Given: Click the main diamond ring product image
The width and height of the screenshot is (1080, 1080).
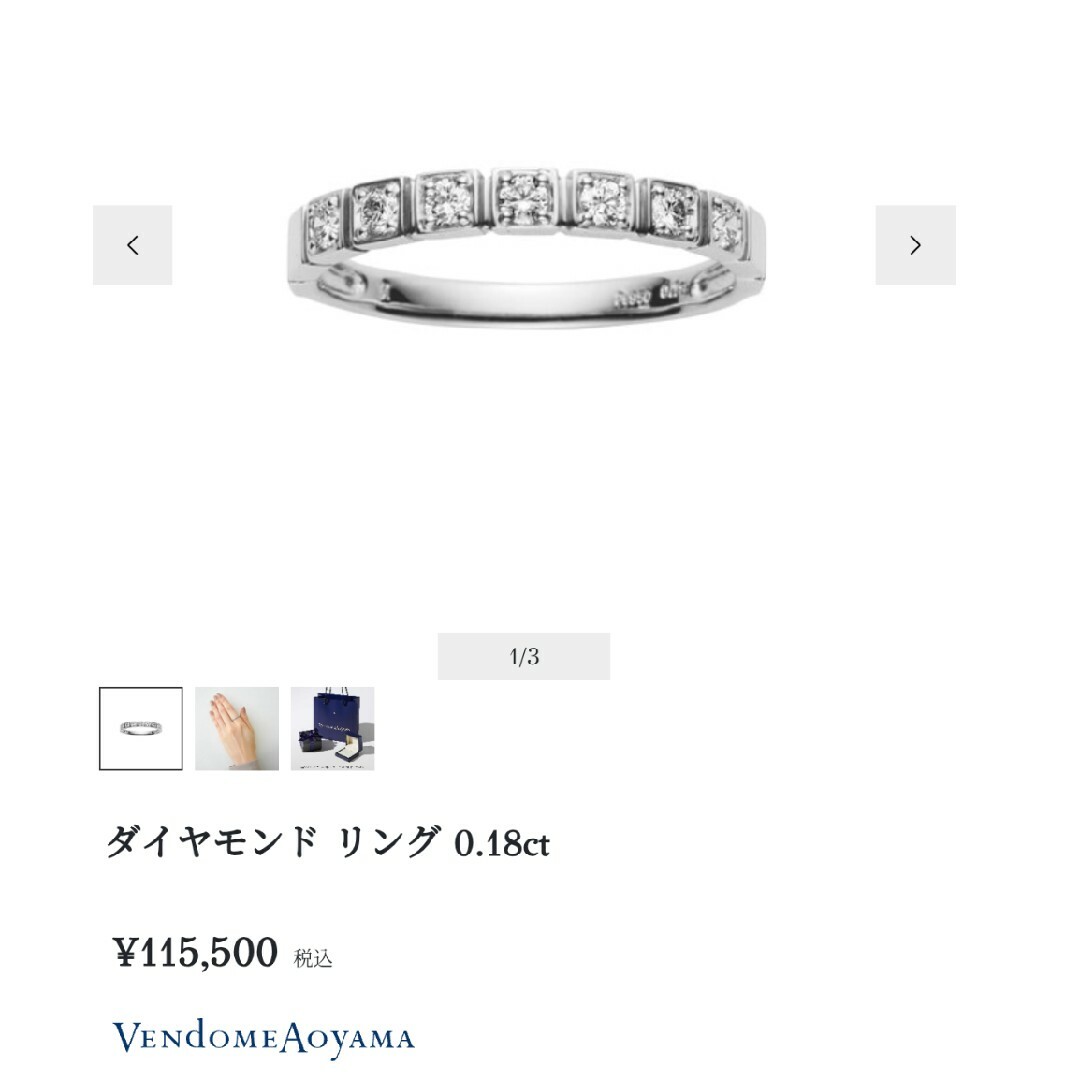Looking at the screenshot, I should click(526, 247).
